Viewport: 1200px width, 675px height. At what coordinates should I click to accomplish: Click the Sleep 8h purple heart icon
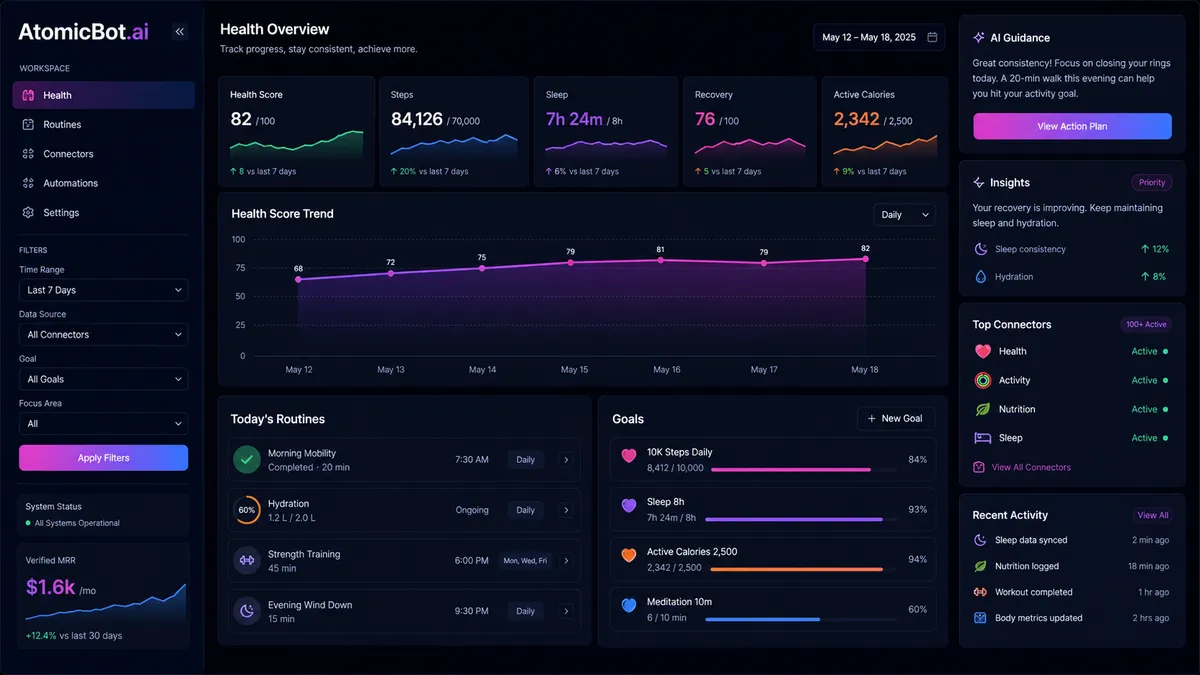pyautogui.click(x=629, y=506)
